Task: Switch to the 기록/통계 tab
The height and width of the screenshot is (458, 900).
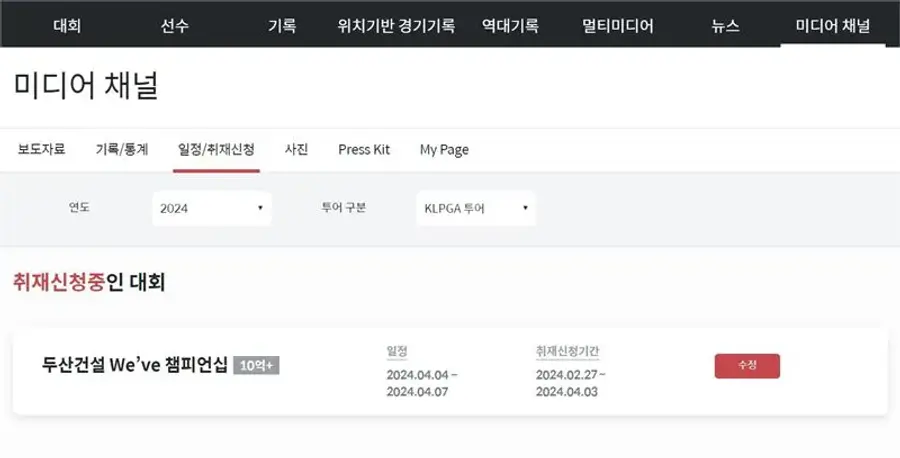Action: click(122, 149)
